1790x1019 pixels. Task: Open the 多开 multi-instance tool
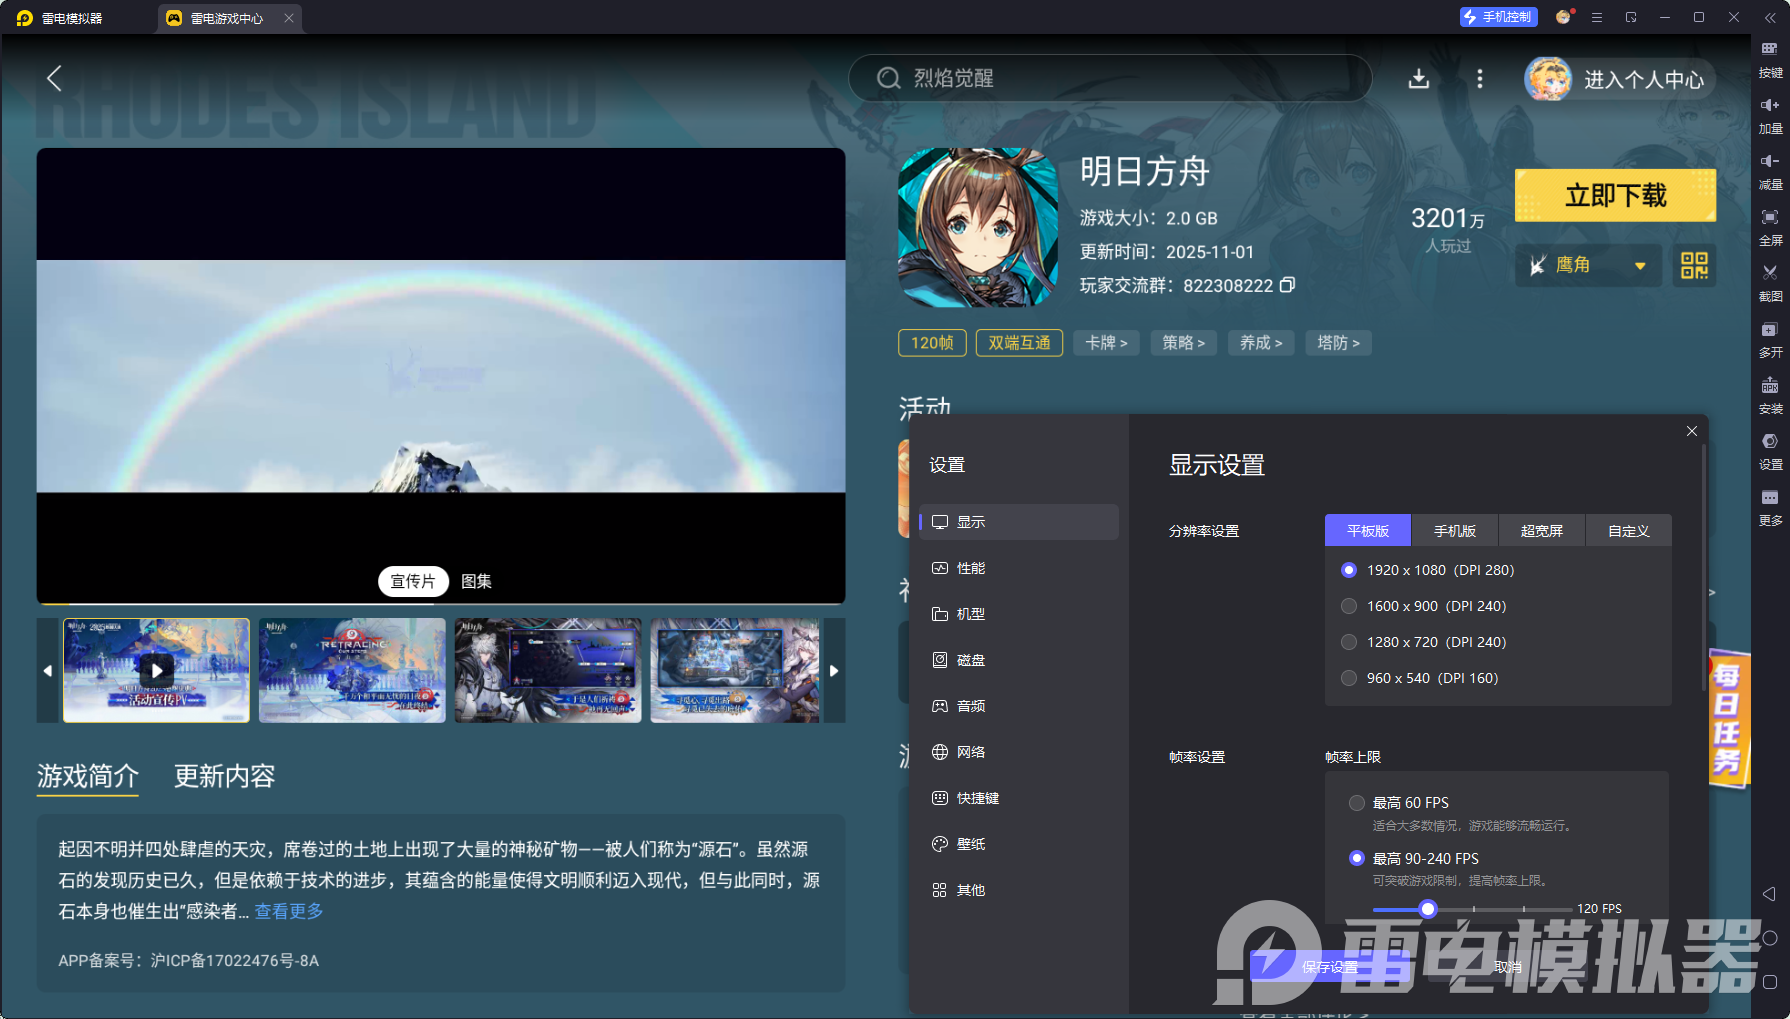pyautogui.click(x=1770, y=340)
